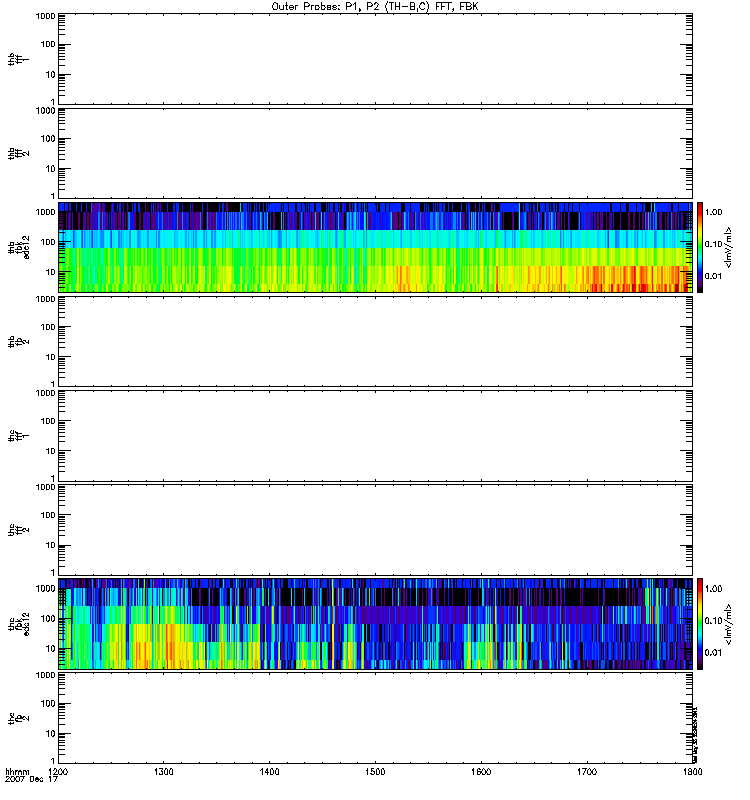Screen dimensions: 750x800
Task: Click the plot title "Outer Probes: P1, P2 (TH-B,C) FFT, FBK"
Action: pyautogui.click(x=375, y=7)
